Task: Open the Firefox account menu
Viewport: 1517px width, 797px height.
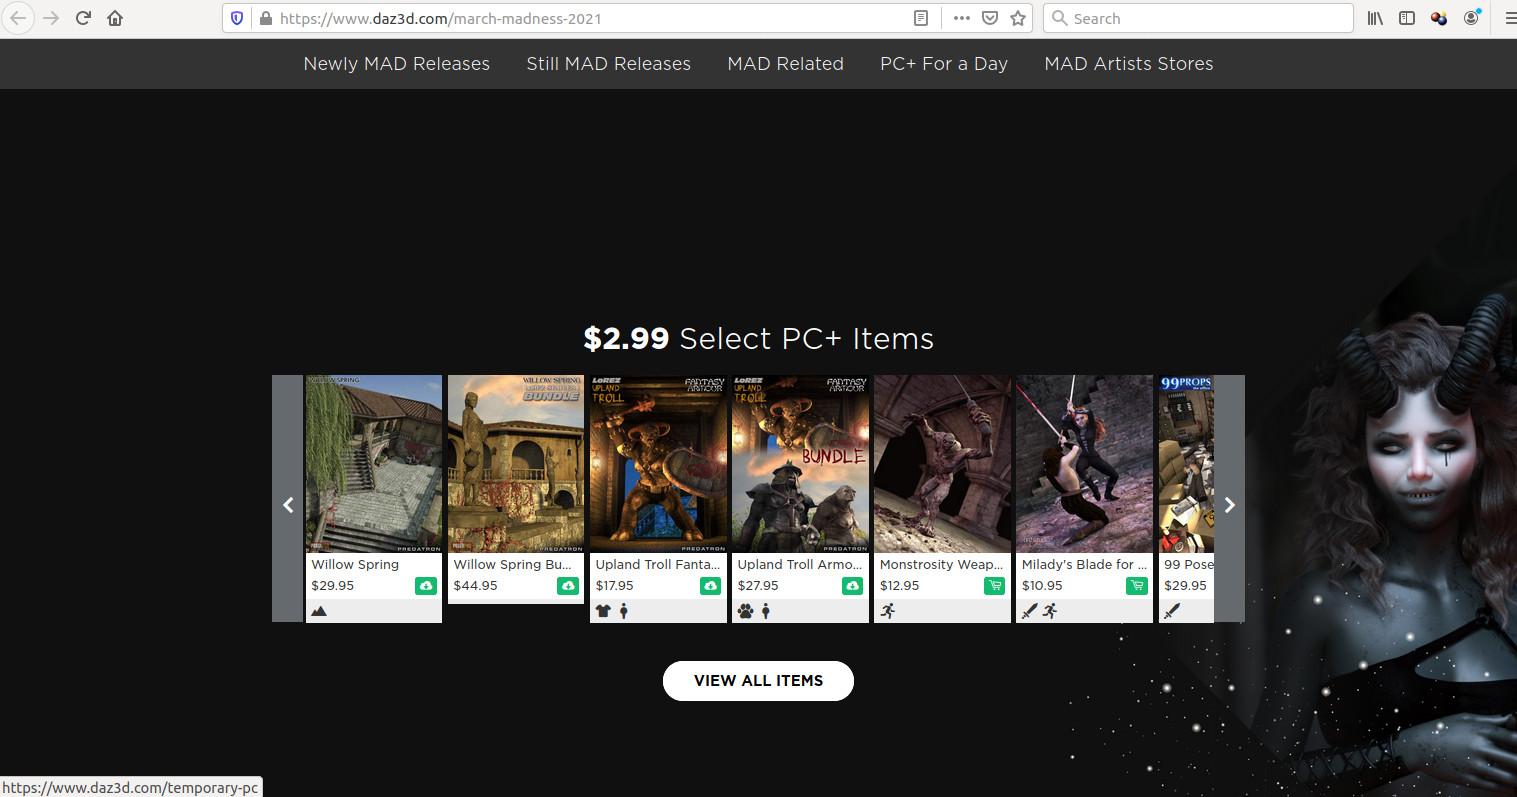Action: [x=1472, y=18]
